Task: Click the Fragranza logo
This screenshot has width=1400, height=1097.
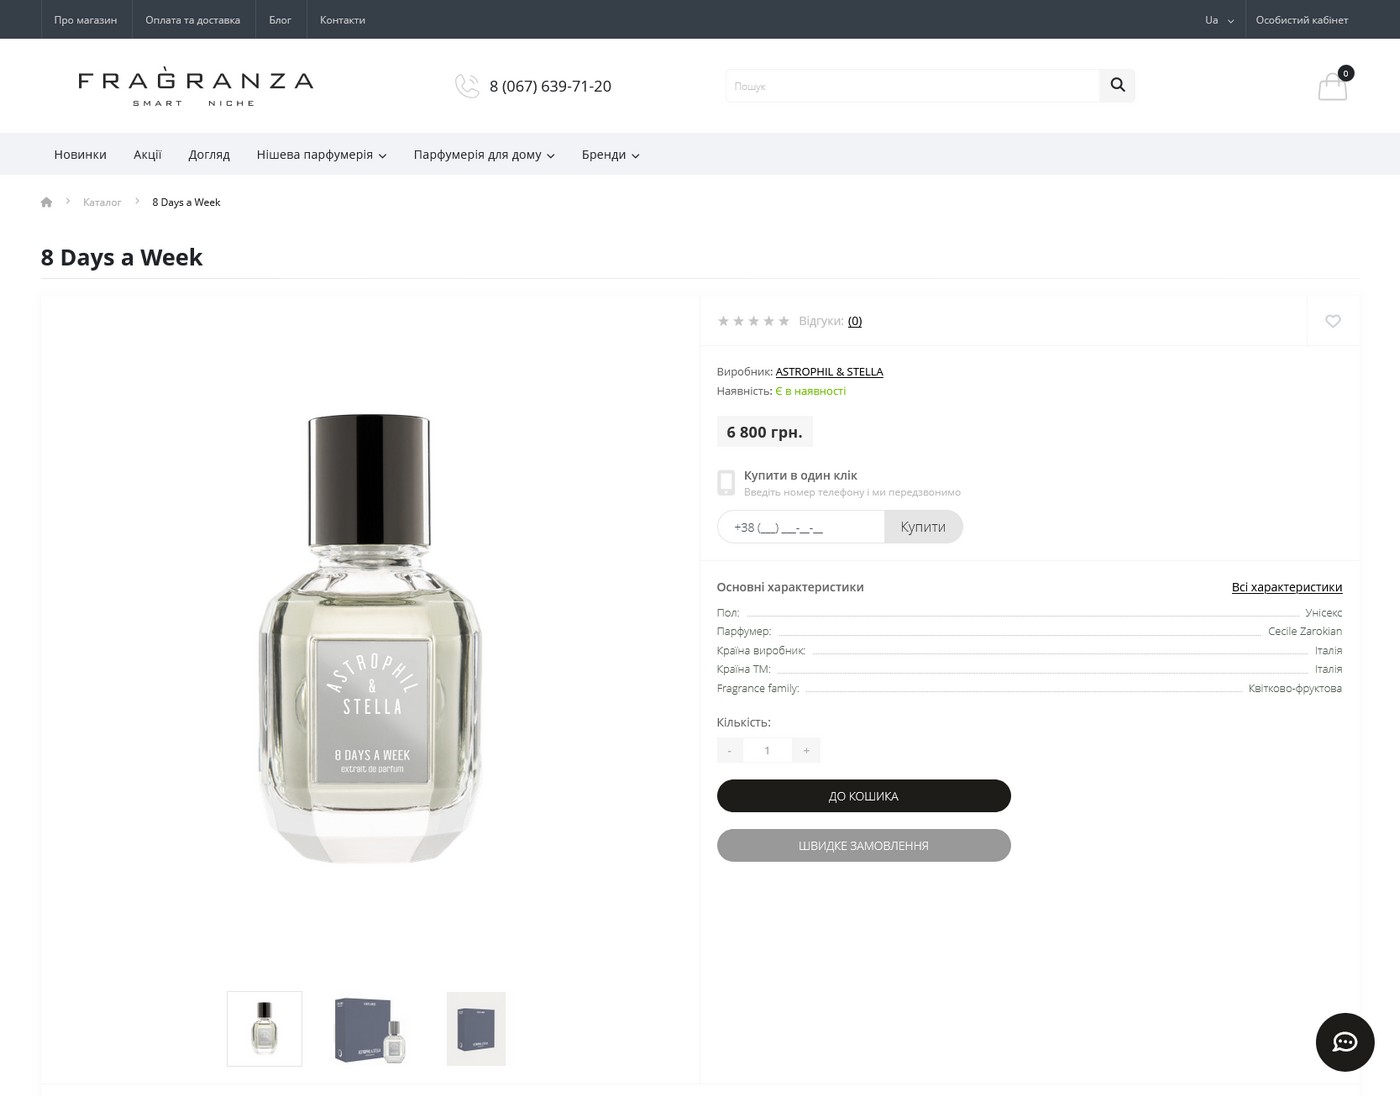Action: pos(196,86)
